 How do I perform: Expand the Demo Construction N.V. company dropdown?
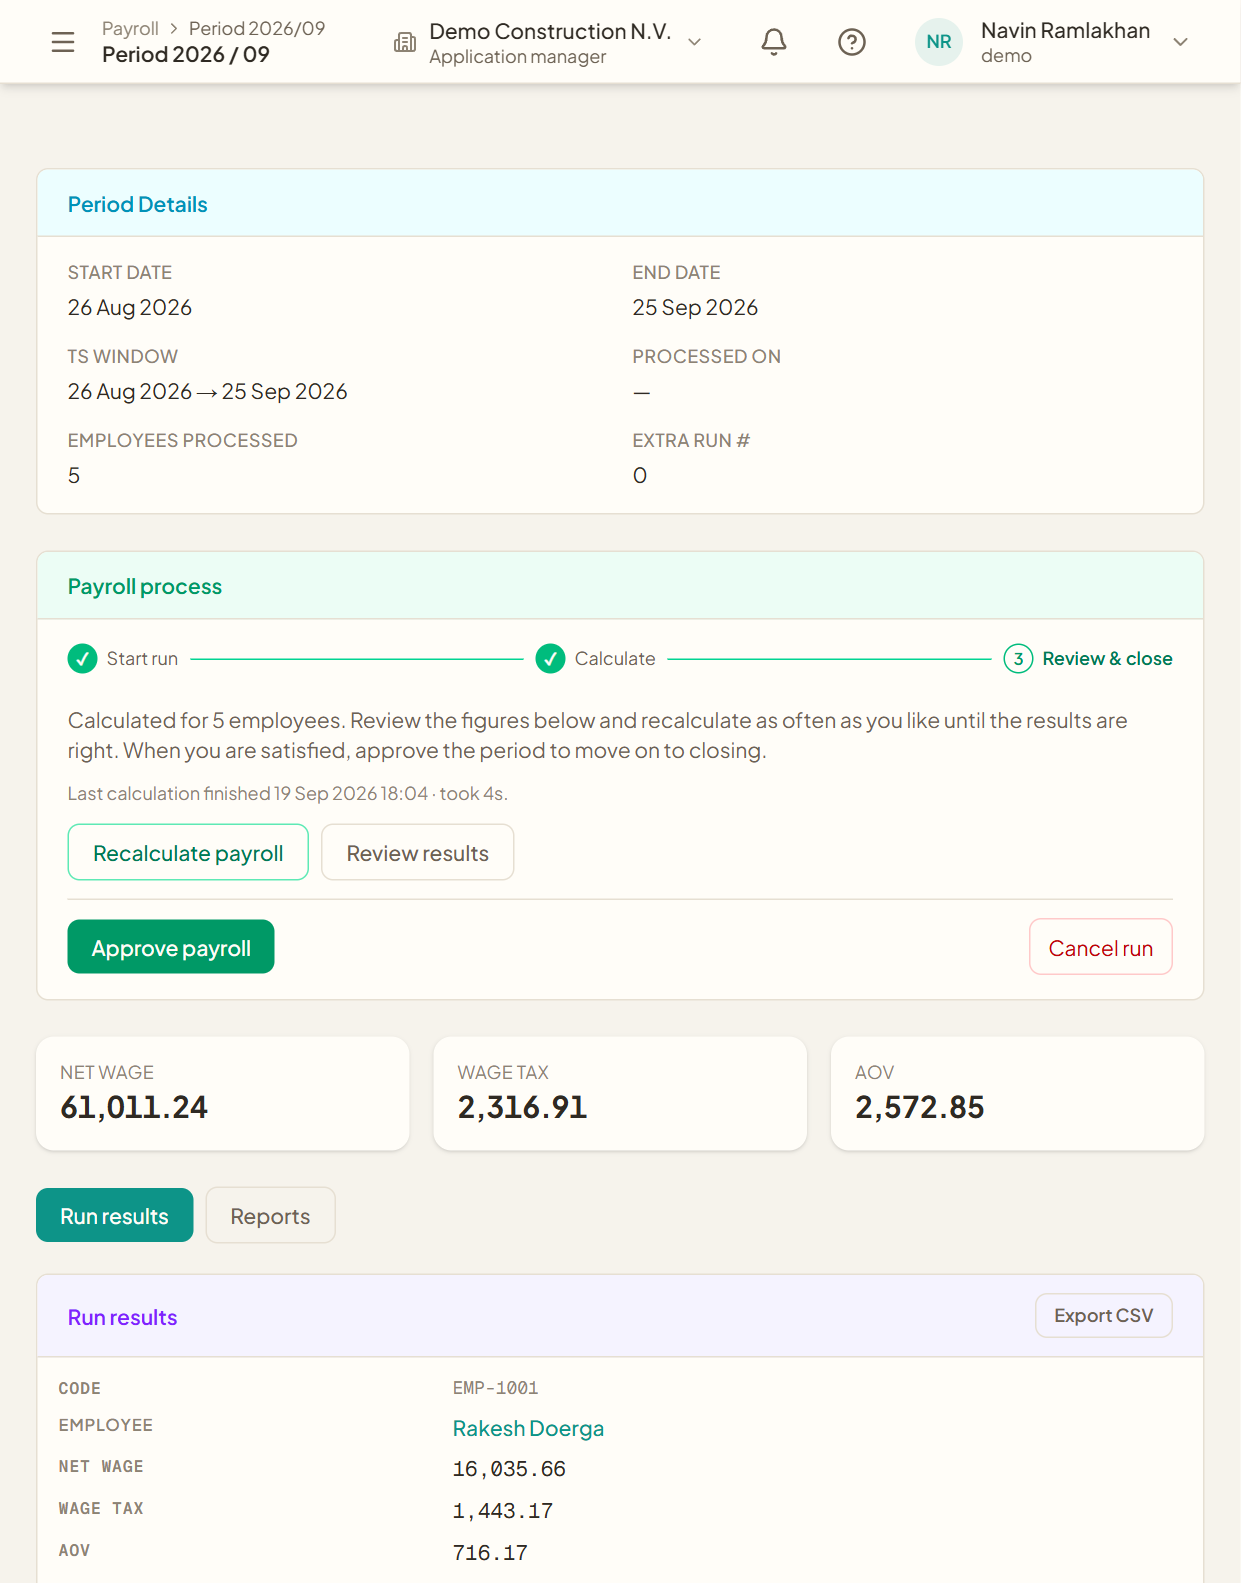[x=695, y=42]
